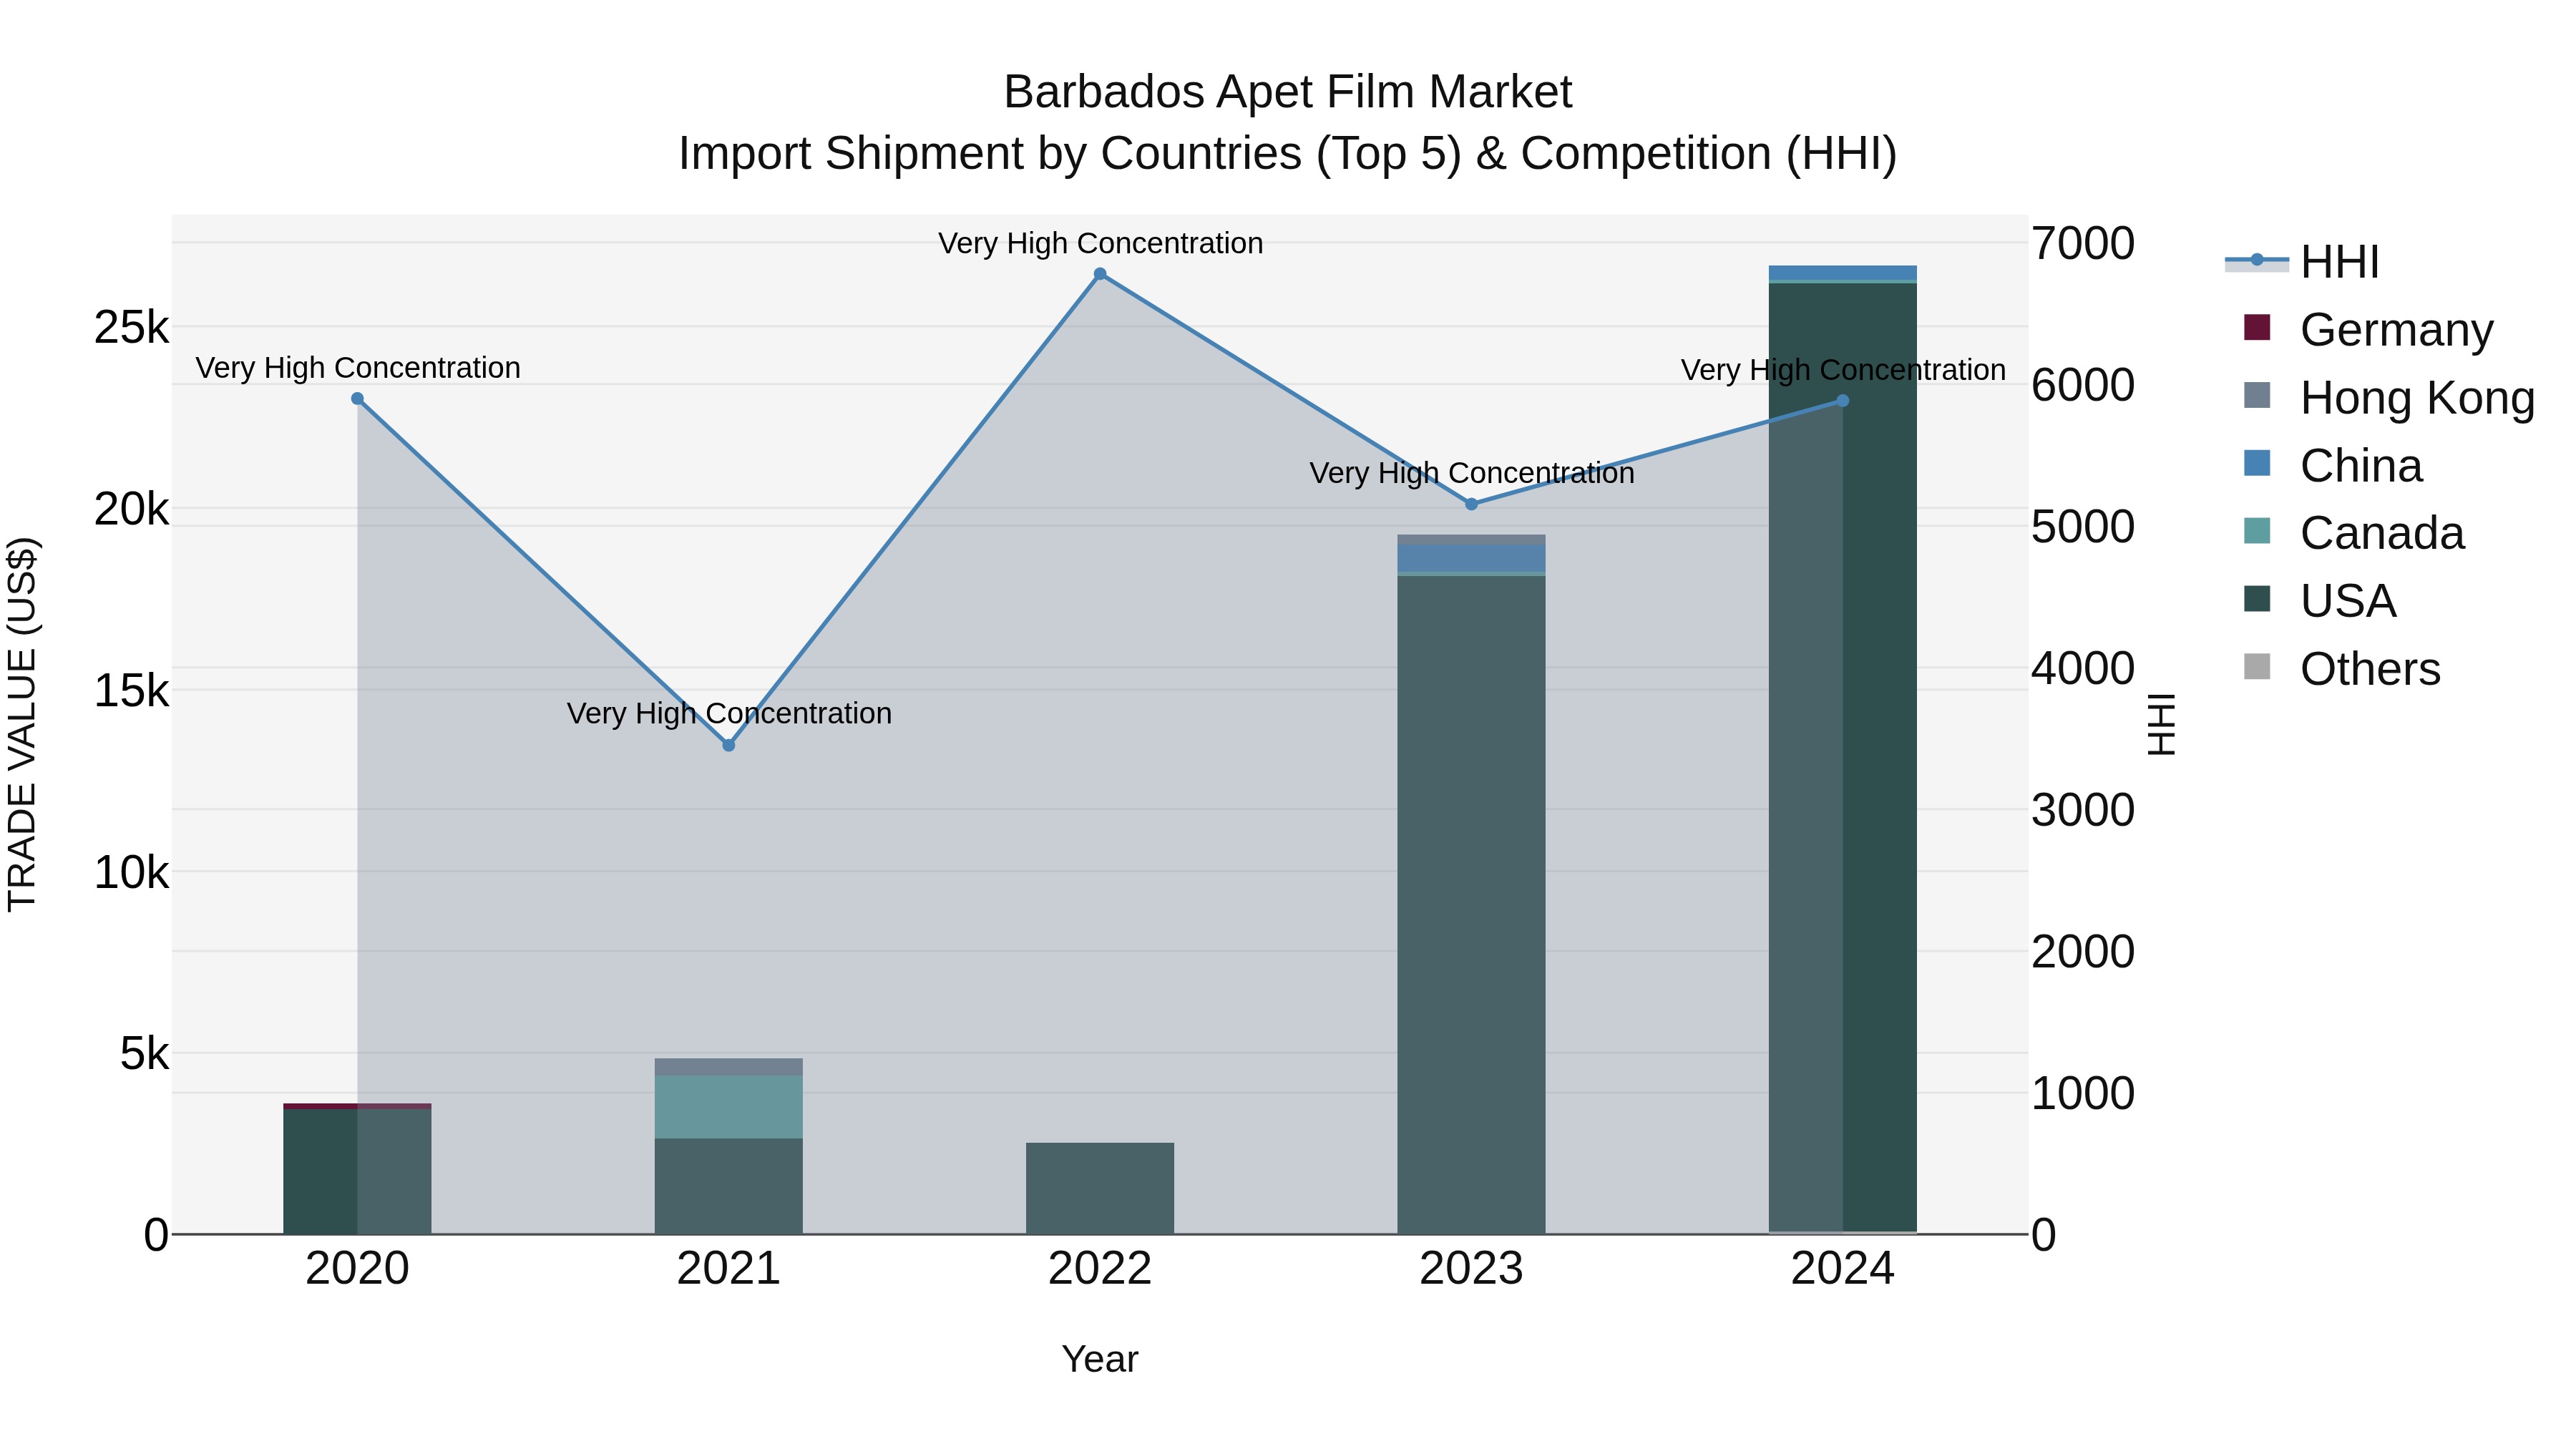Click the 5k trade value axis tick

[144, 1053]
